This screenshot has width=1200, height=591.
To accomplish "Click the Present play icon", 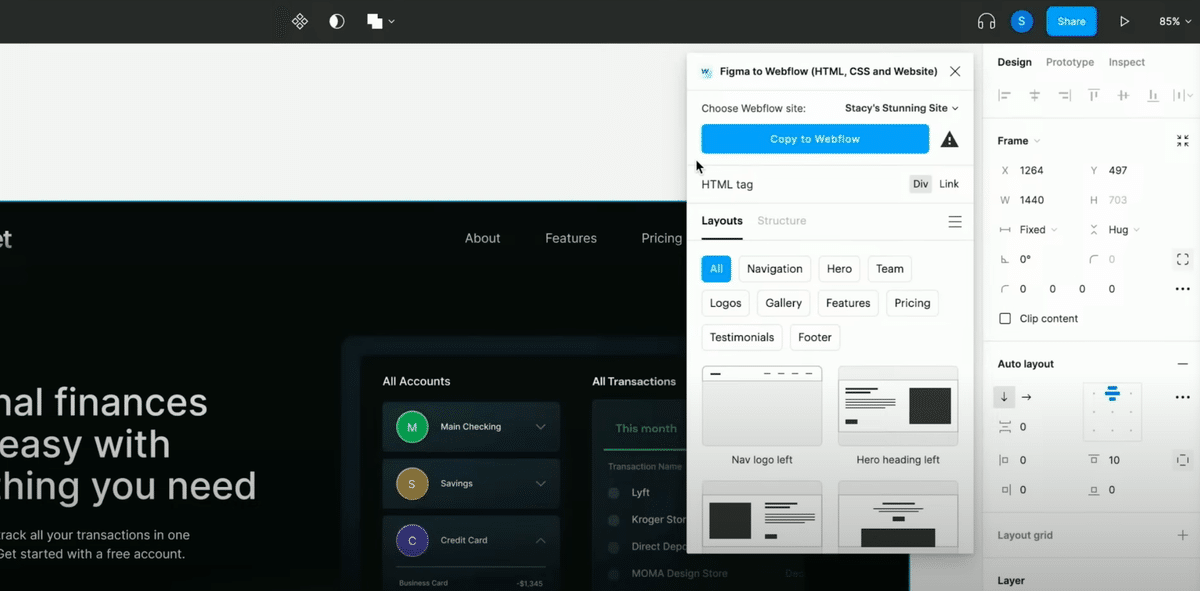I will point(1125,21).
